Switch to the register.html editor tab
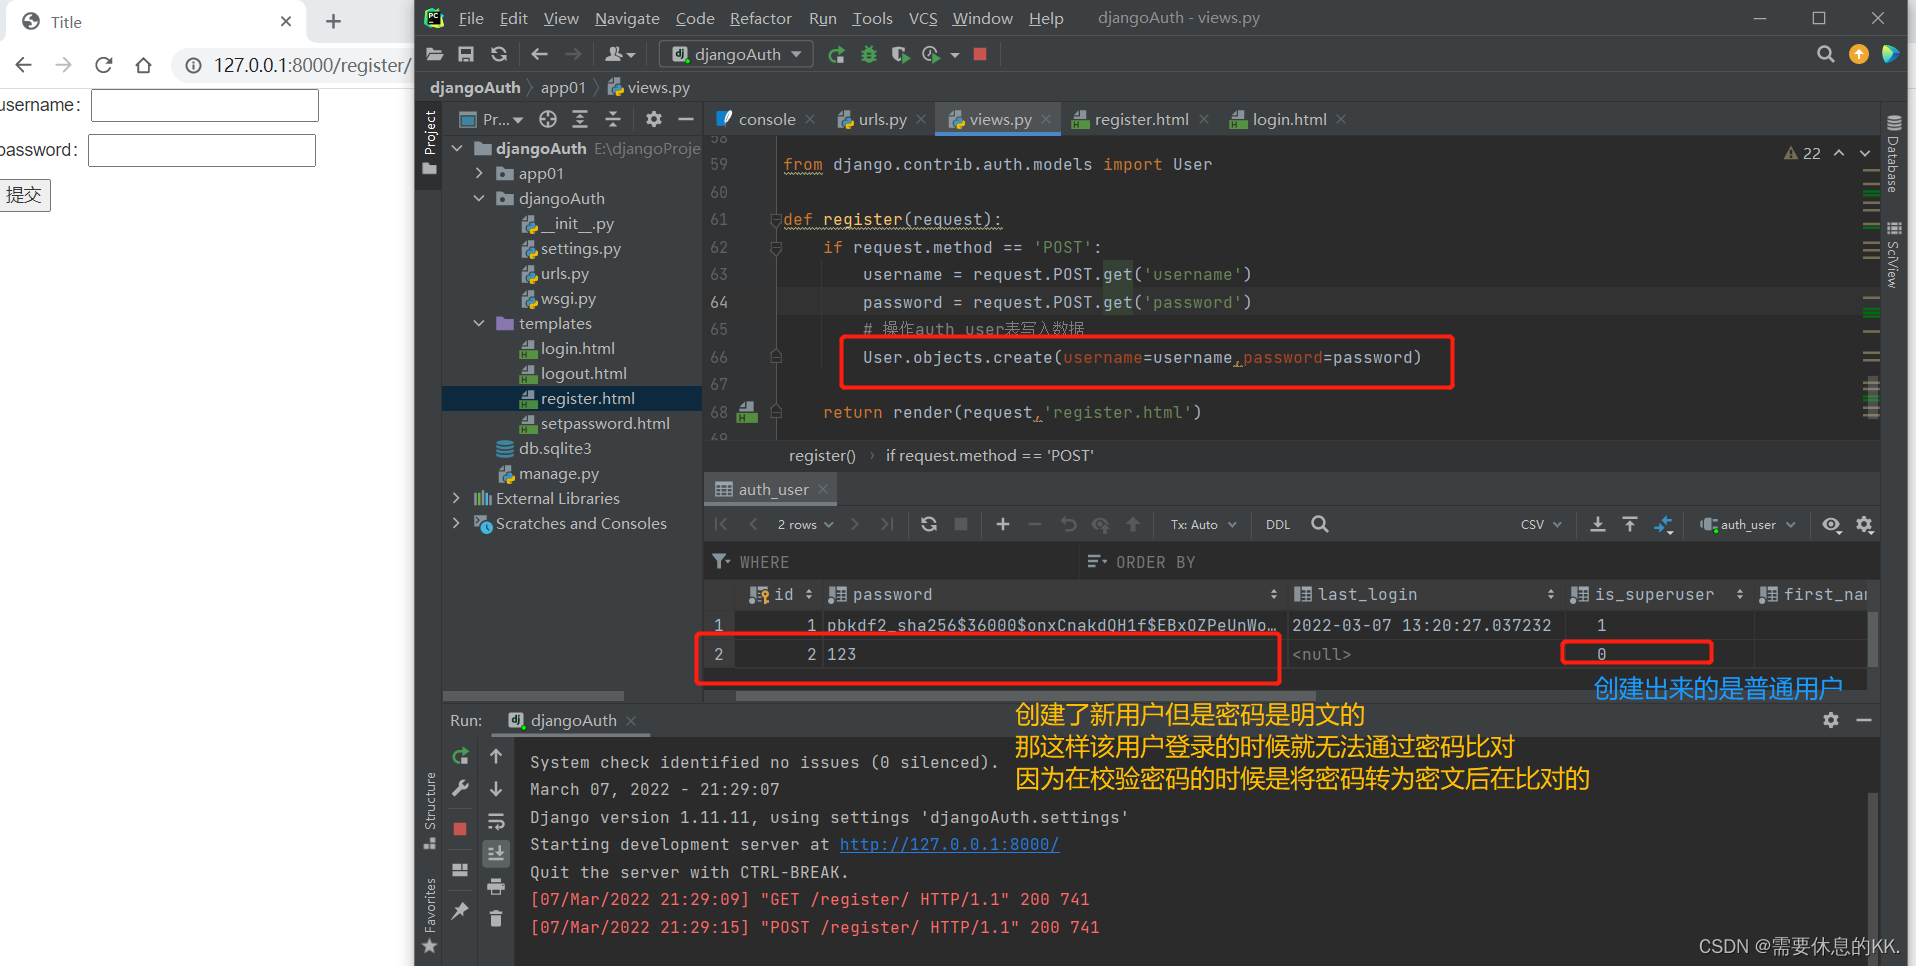The image size is (1916, 966). point(1141,119)
